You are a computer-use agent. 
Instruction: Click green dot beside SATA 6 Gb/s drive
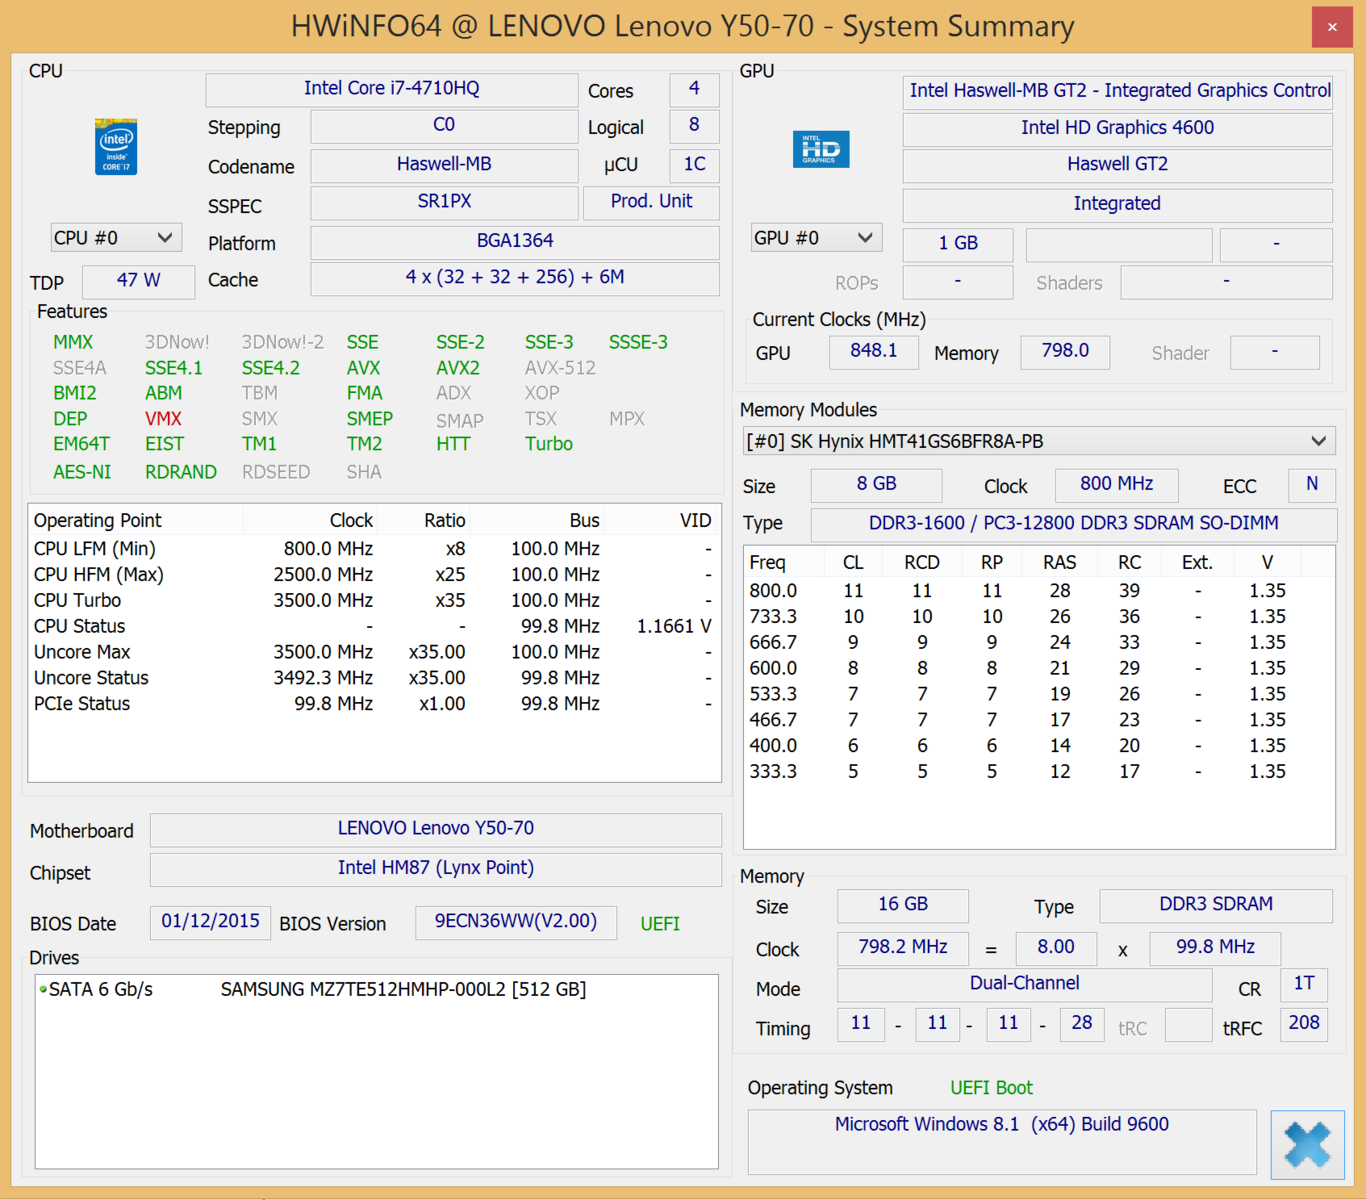pyautogui.click(x=43, y=990)
